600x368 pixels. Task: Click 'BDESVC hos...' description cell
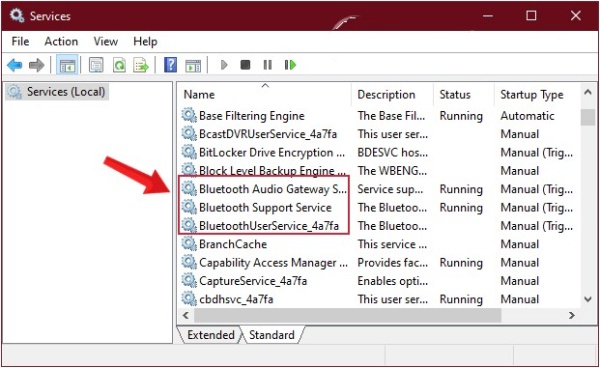point(393,153)
